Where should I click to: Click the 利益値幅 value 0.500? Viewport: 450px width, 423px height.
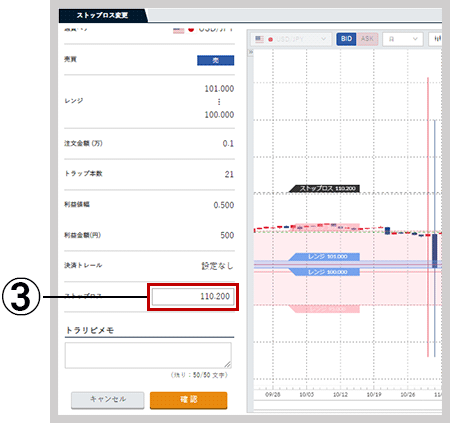coord(224,205)
